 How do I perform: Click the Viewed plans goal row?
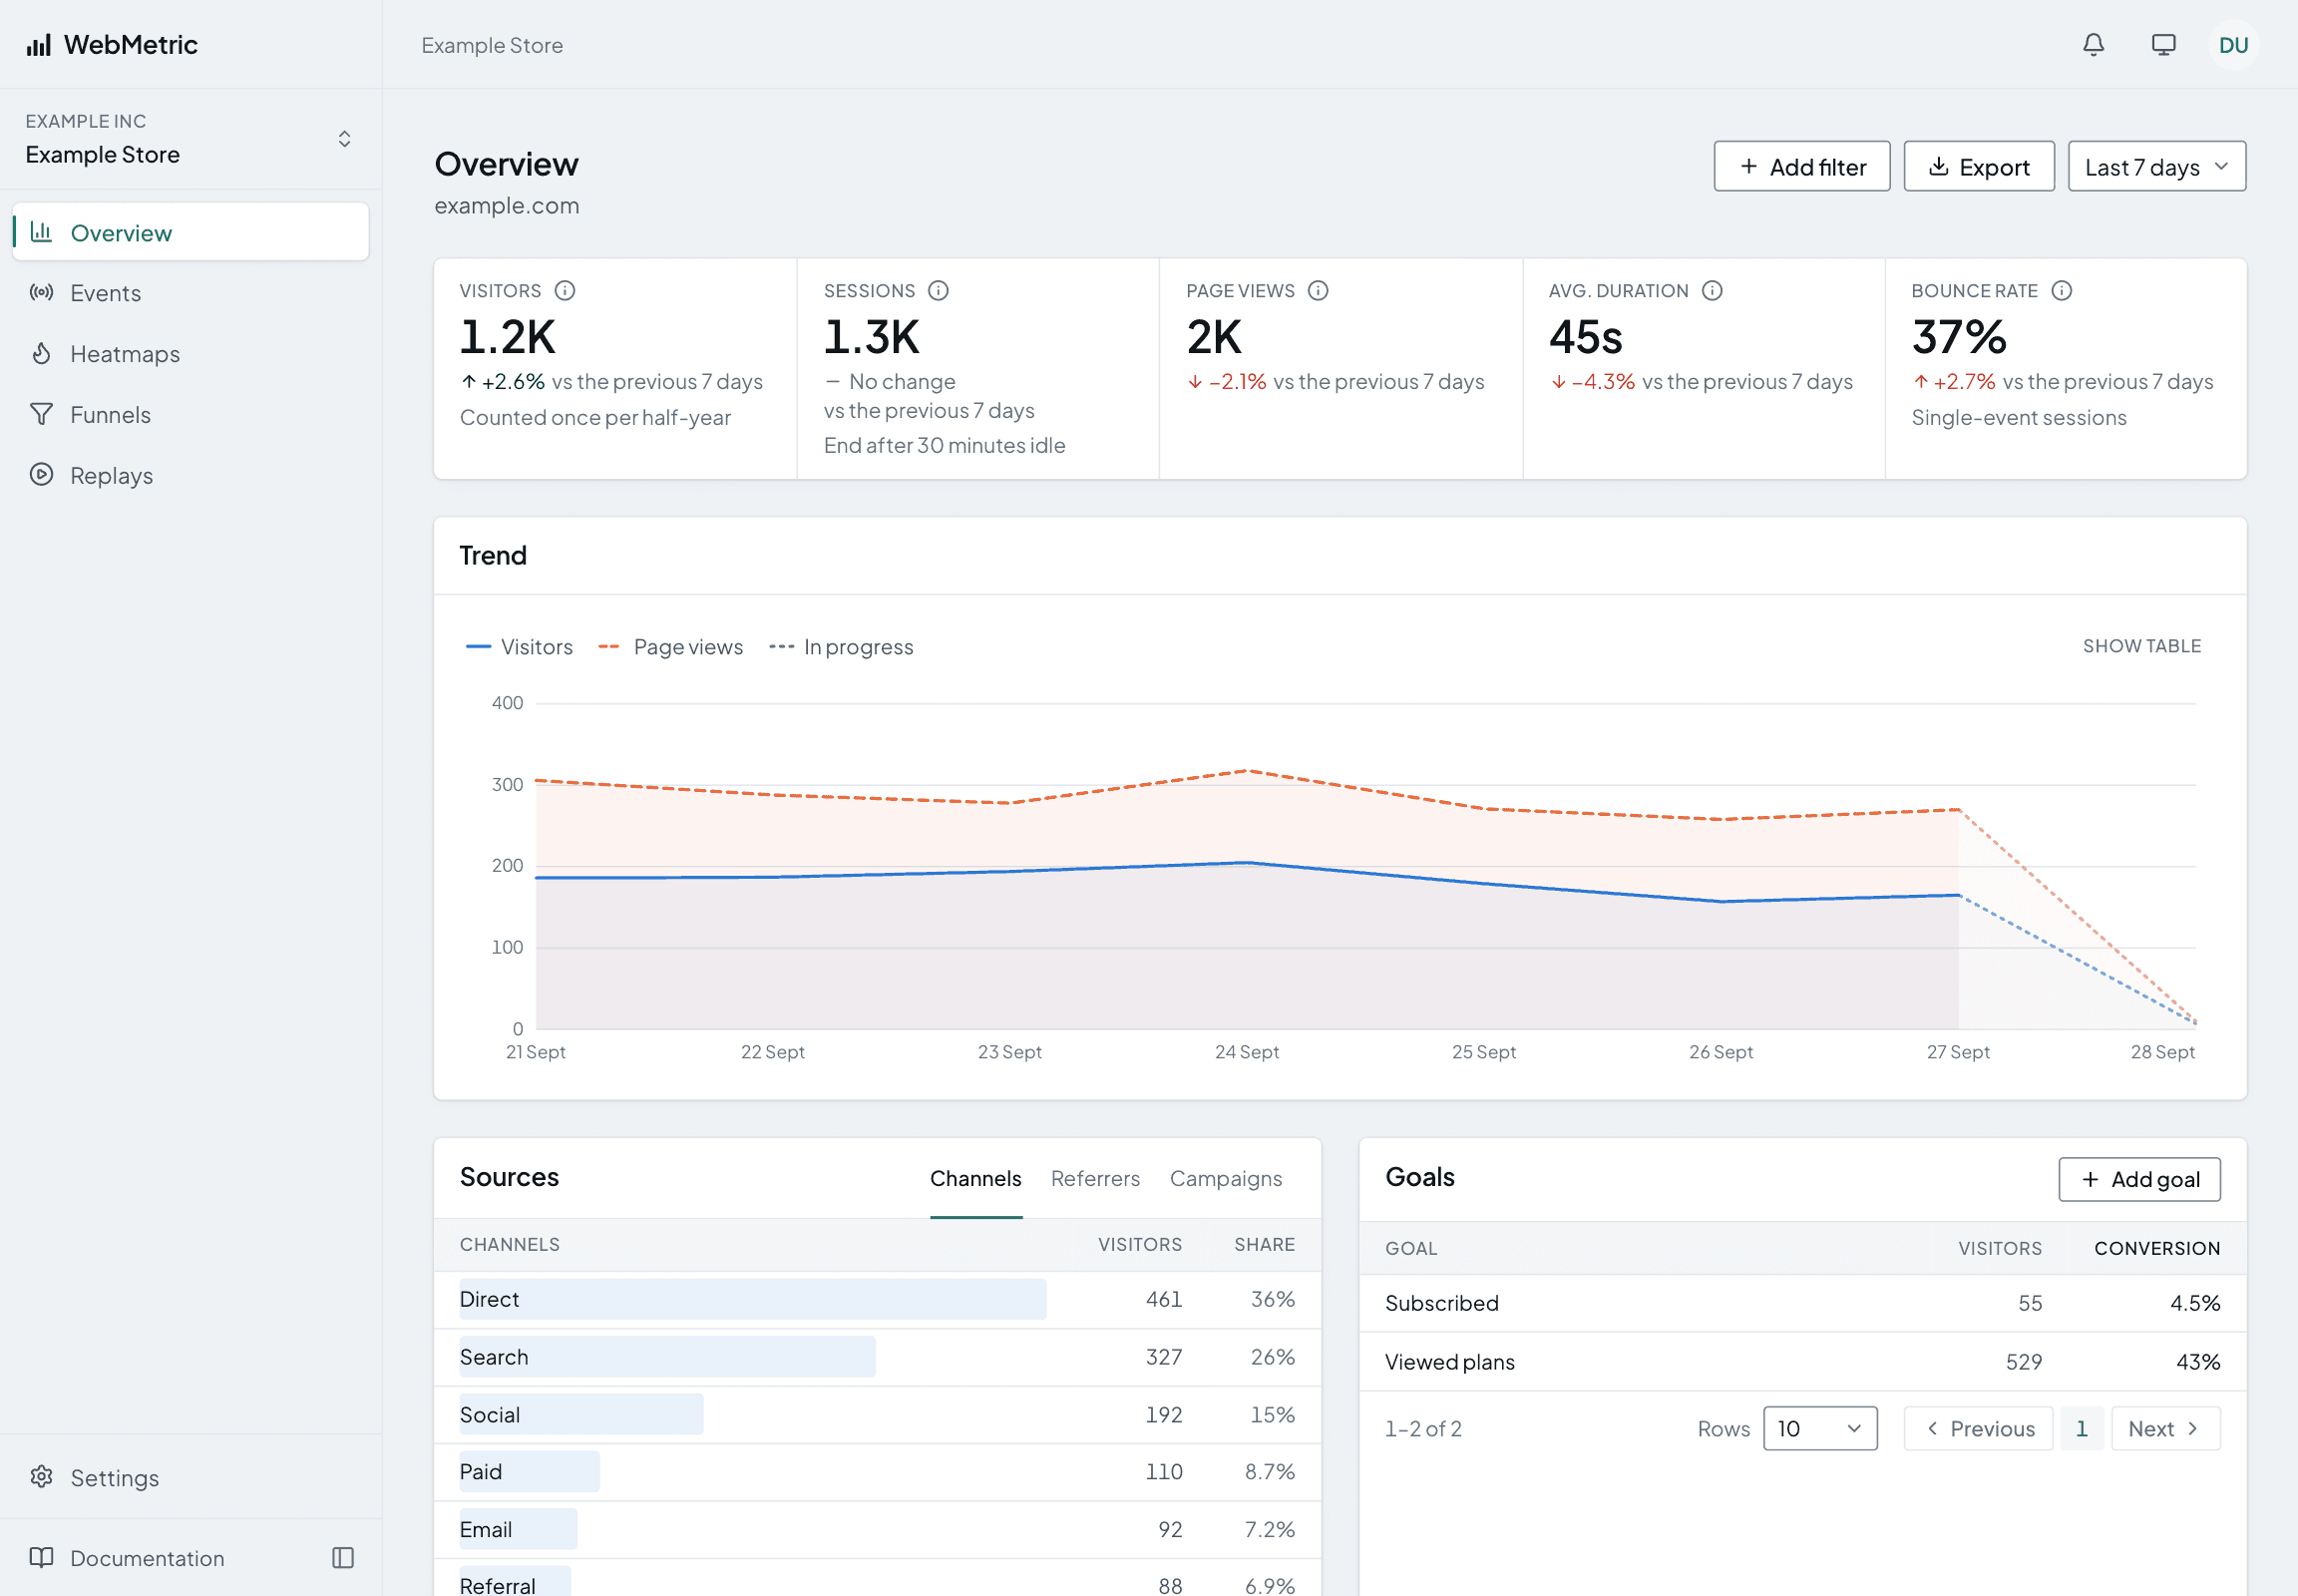[1802, 1361]
